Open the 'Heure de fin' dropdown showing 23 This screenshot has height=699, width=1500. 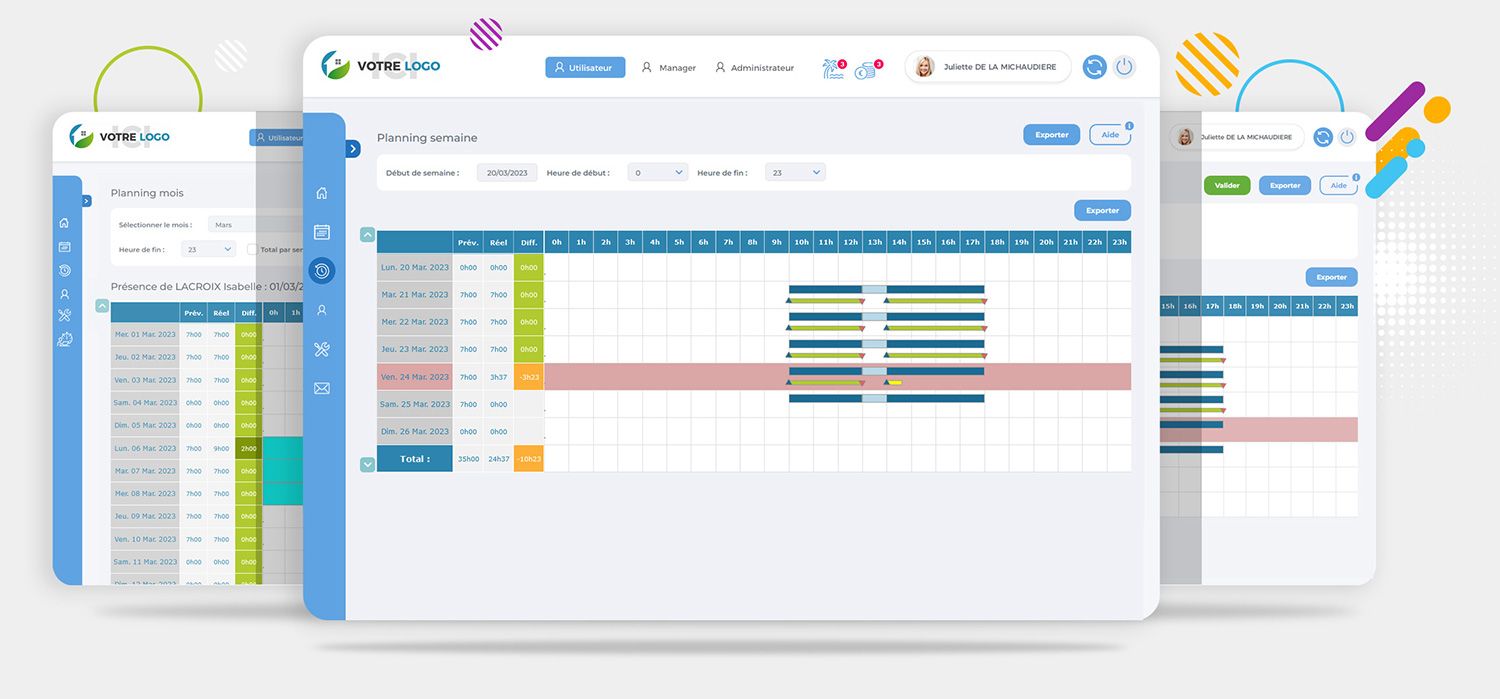tap(795, 173)
